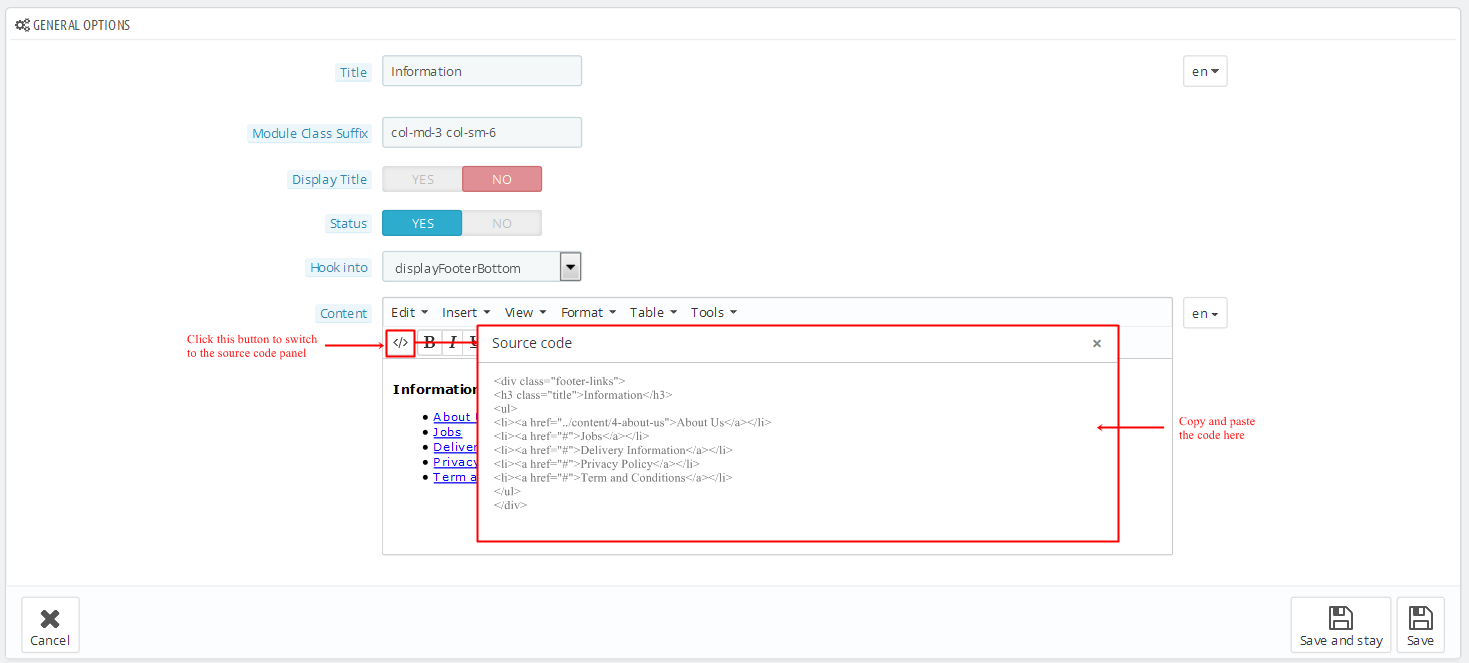Open the Title language en dropdown
This screenshot has height=663, width=1469.
tap(1204, 72)
